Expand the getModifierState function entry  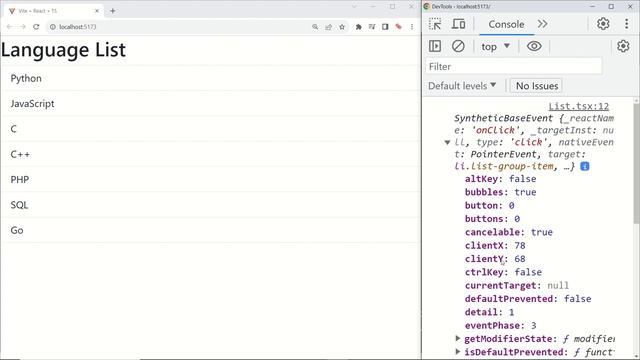point(458,338)
